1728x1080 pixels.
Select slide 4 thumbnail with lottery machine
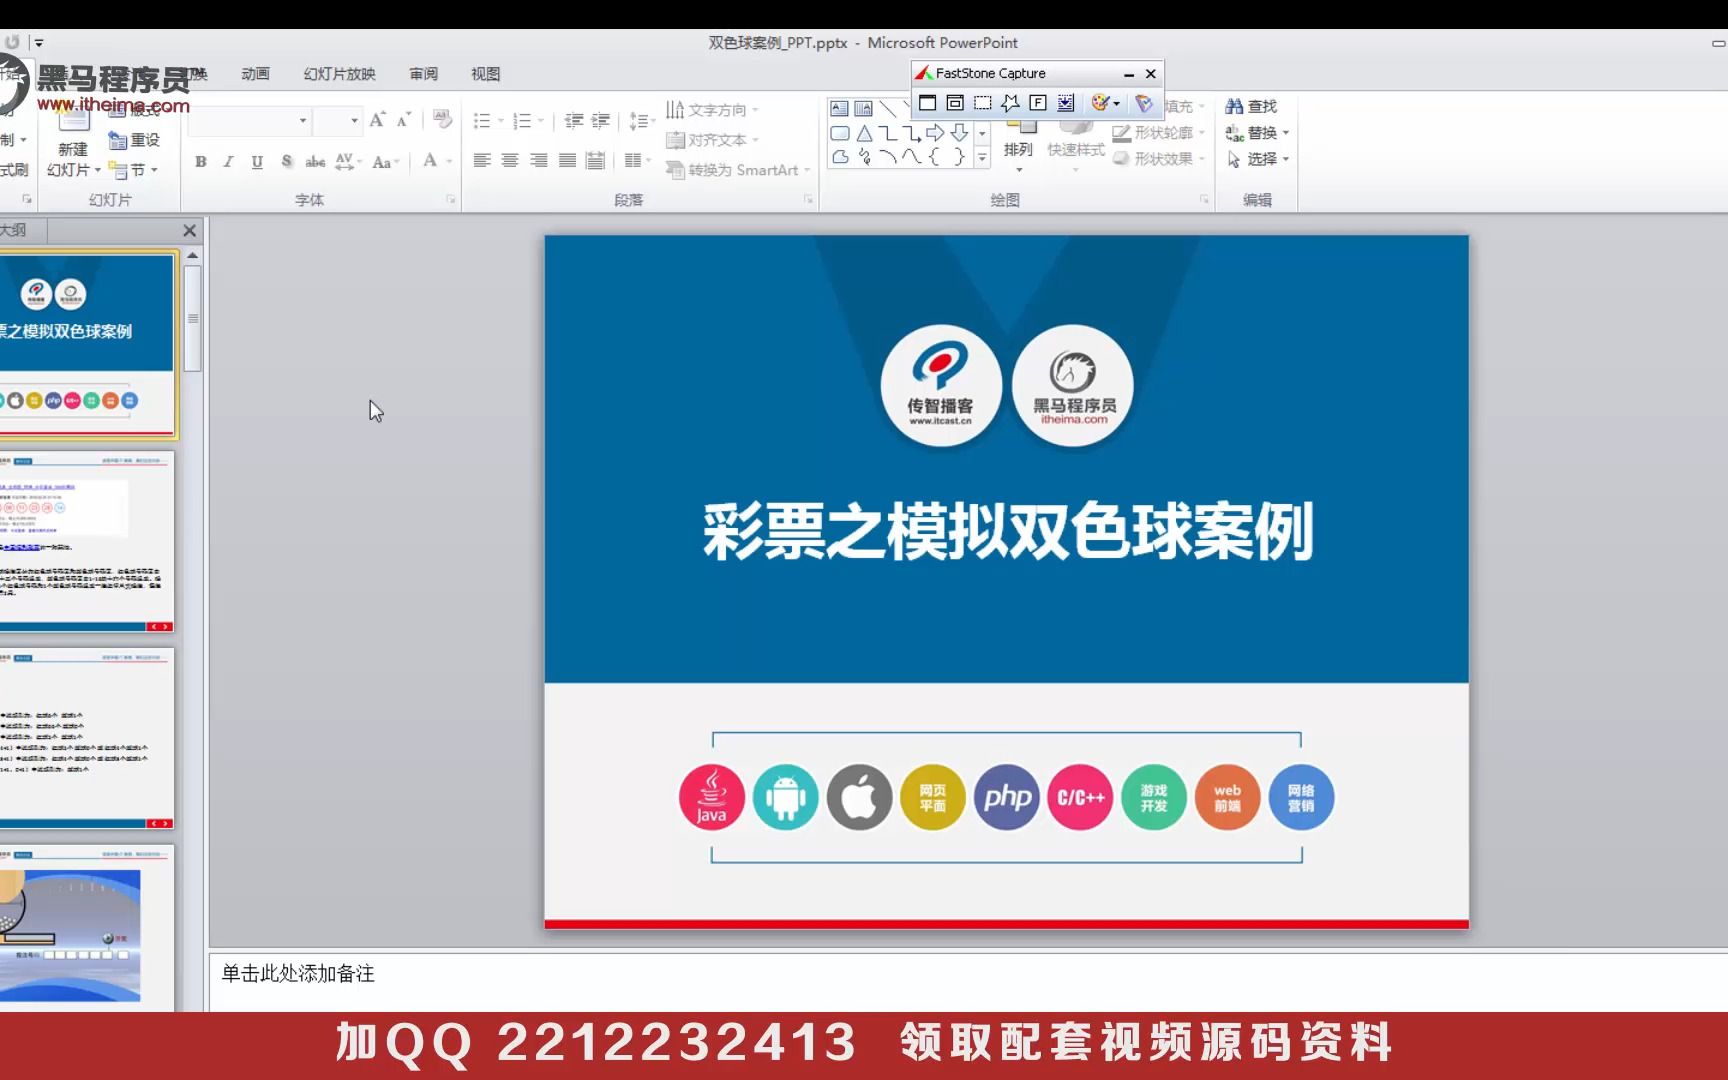(87, 928)
